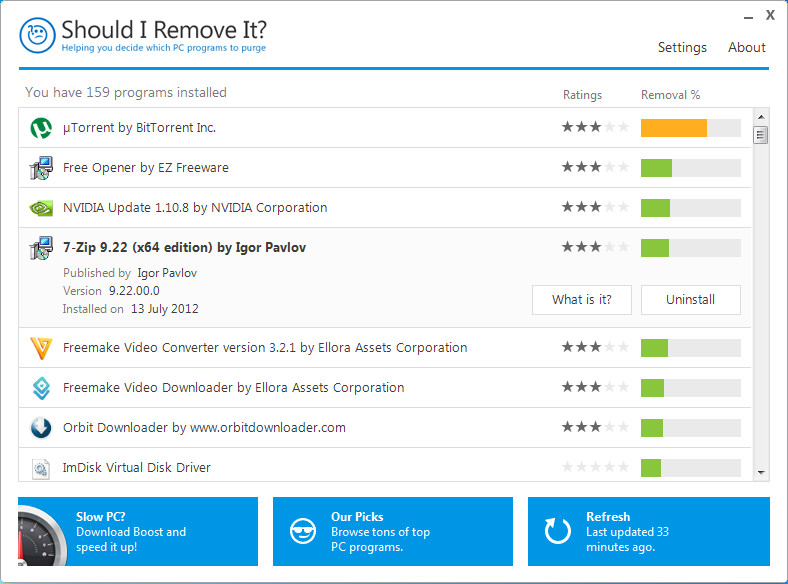Click the star rating for Orbit Downloader
788x584 pixels.
coord(595,427)
